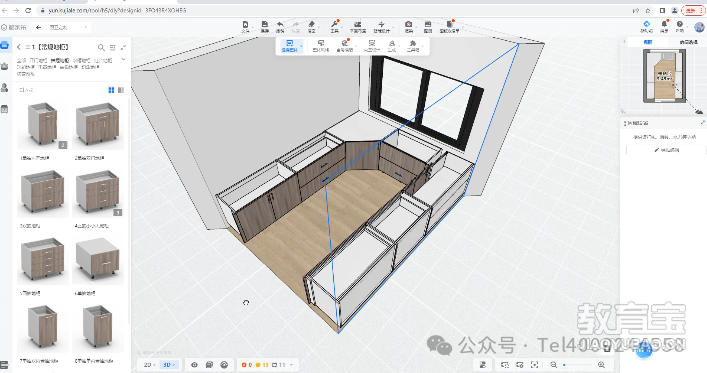Open the globe tool dropdown arrow
This screenshot has height=373, width=707.
click(356, 46)
